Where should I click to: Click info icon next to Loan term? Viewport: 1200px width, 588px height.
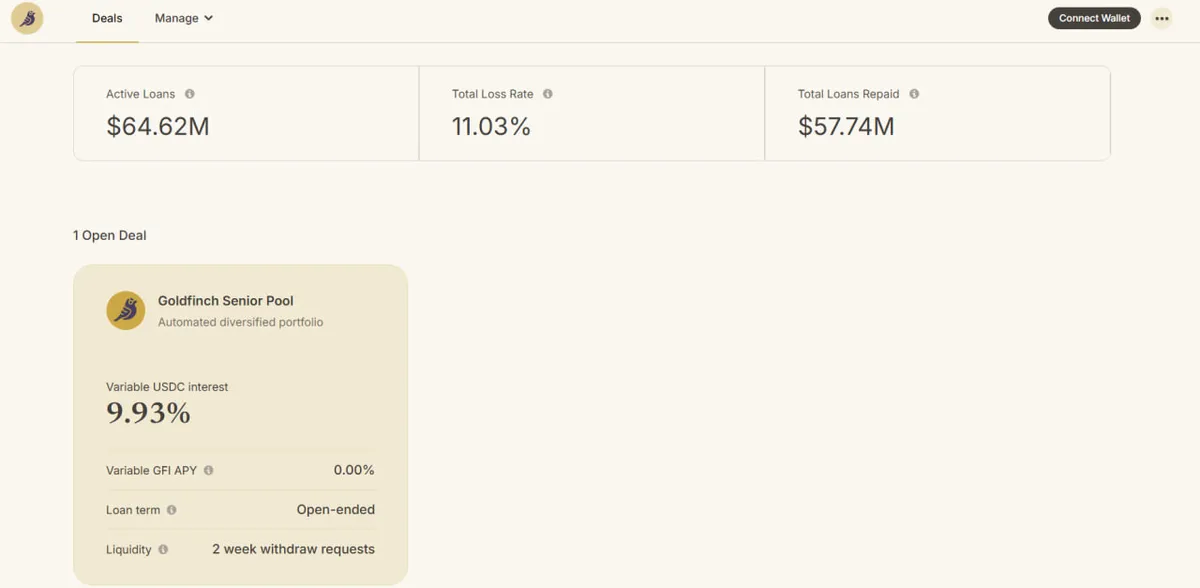[172, 510]
